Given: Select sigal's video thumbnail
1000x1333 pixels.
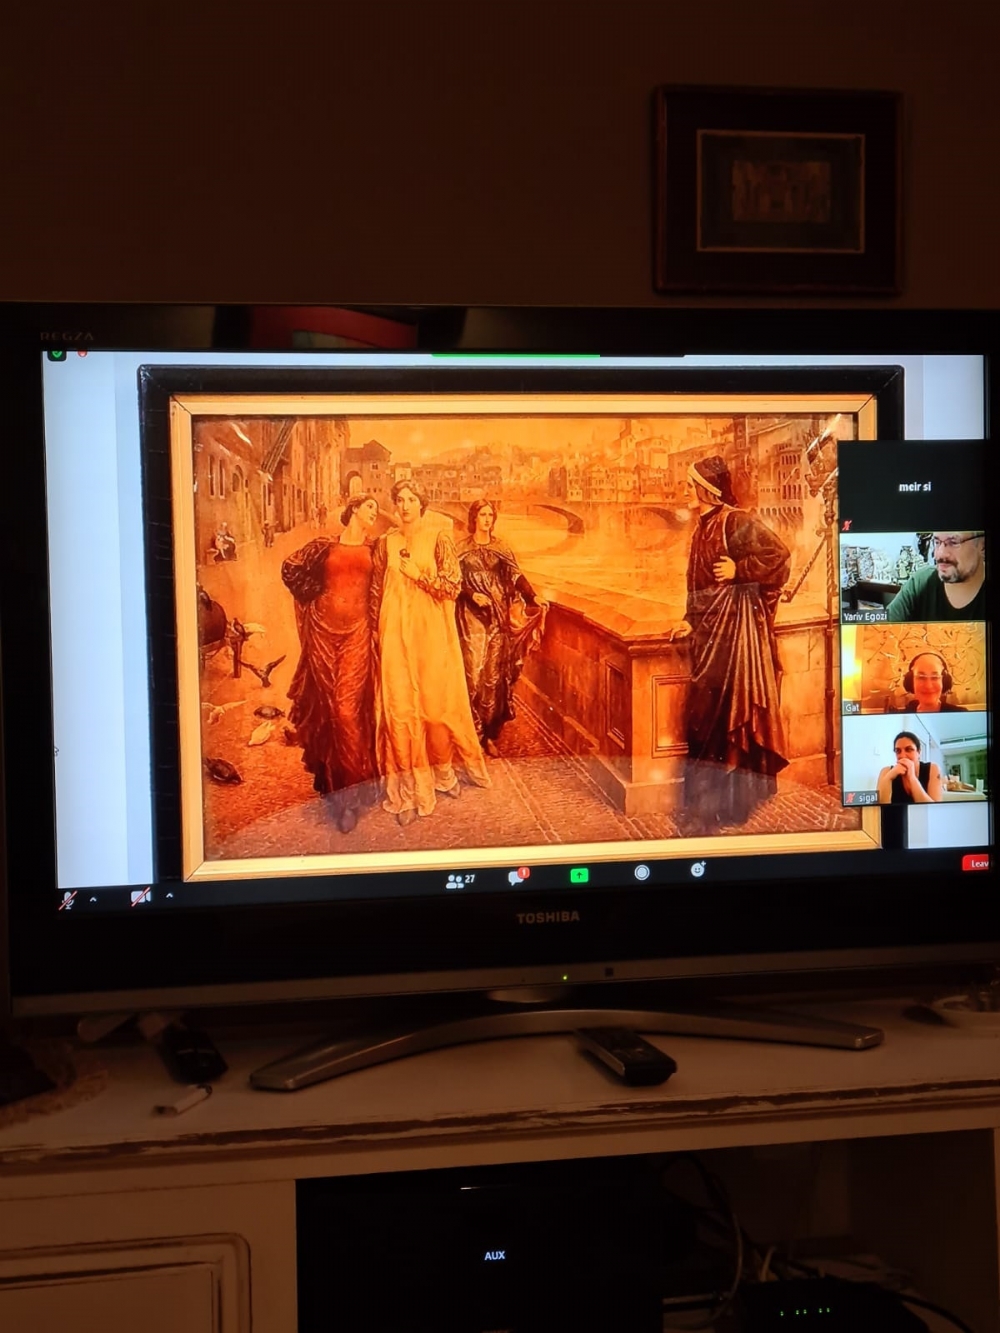Looking at the screenshot, I should [914, 759].
